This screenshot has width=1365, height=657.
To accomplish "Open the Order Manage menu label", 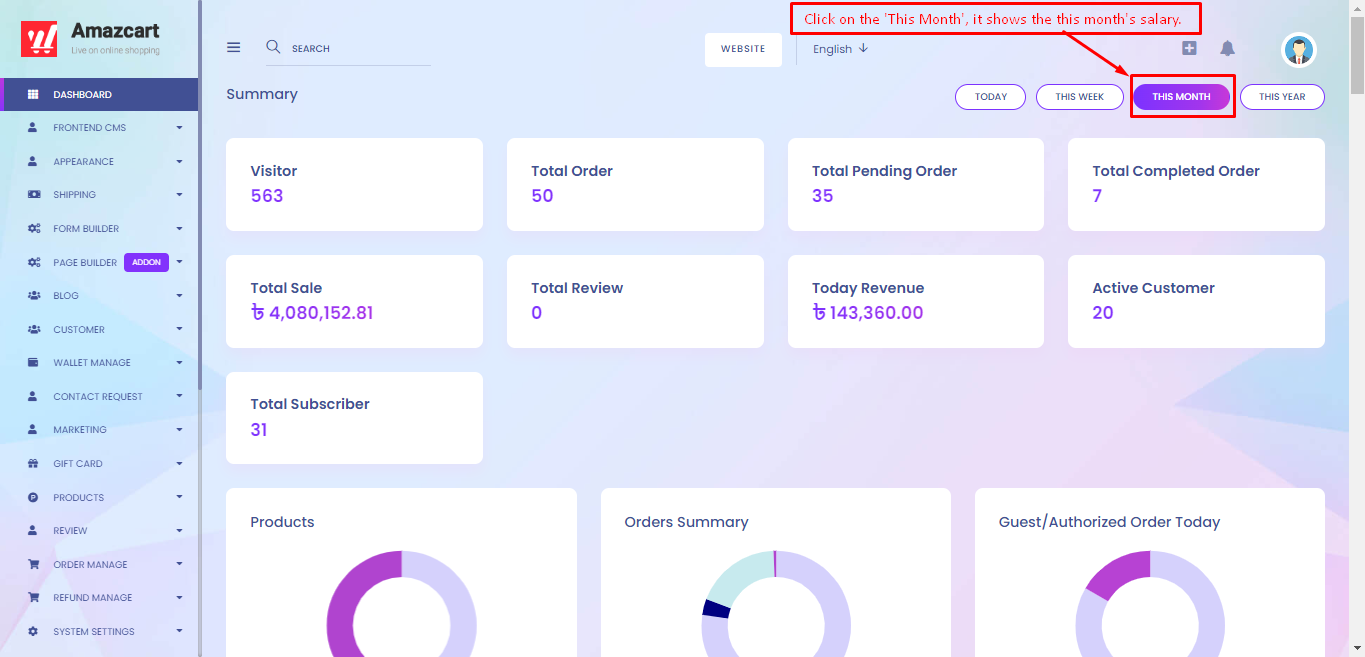I will [x=90, y=564].
